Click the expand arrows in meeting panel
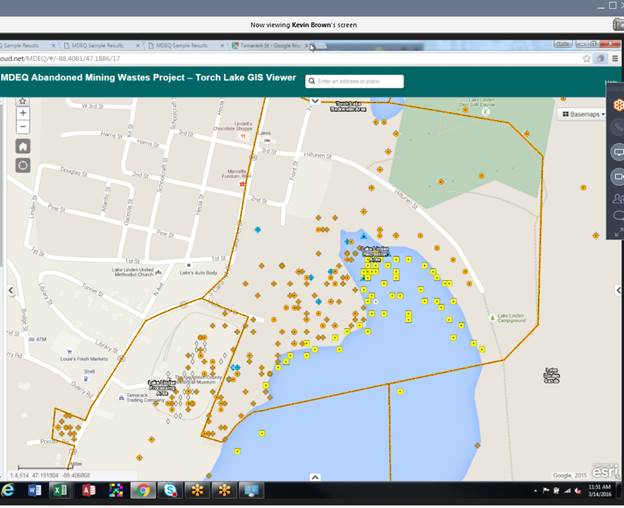This screenshot has width=624, height=508. coord(619,233)
